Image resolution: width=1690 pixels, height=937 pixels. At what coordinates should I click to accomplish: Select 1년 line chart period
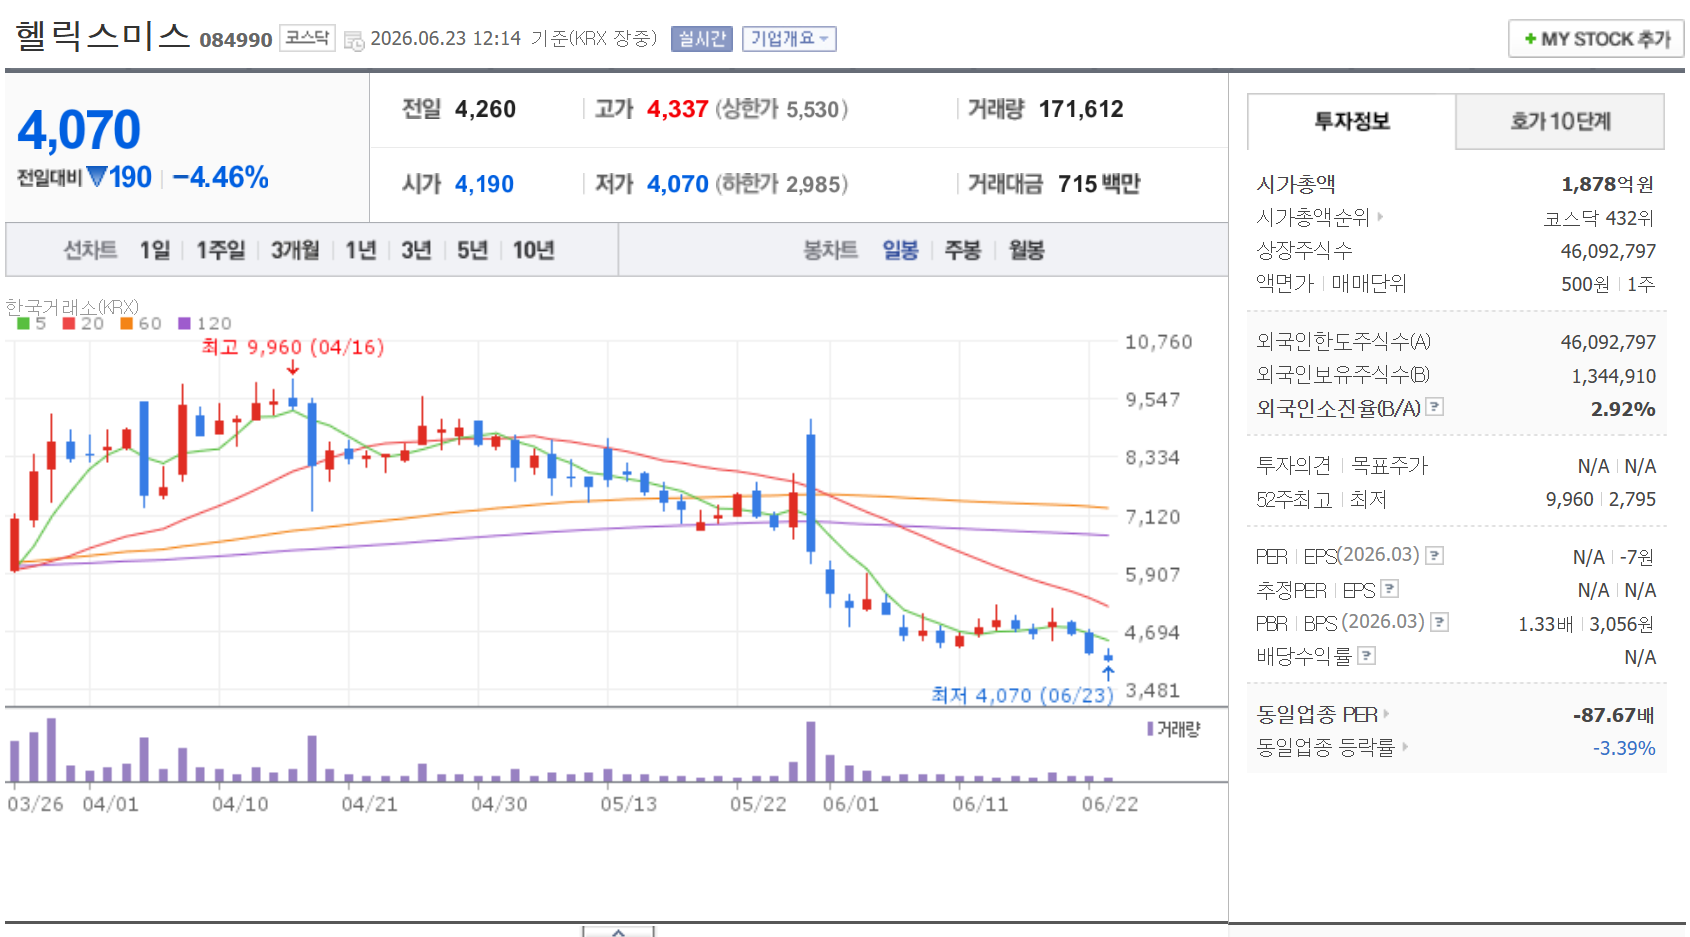(360, 250)
